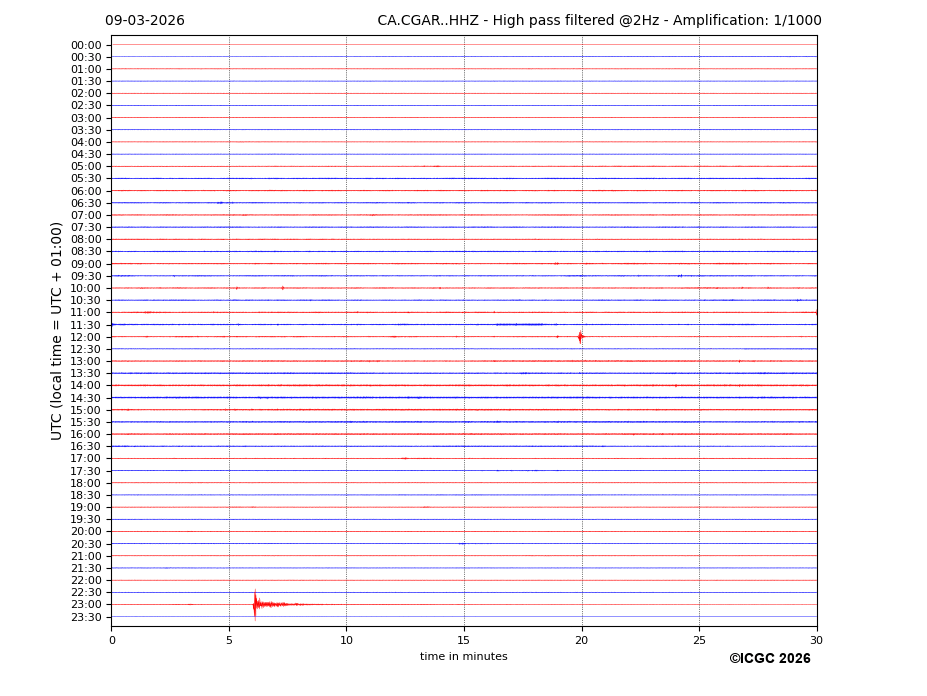The image size is (927, 696).
Task: Select the 00:00 time row label
Action: pyautogui.click(x=86, y=45)
